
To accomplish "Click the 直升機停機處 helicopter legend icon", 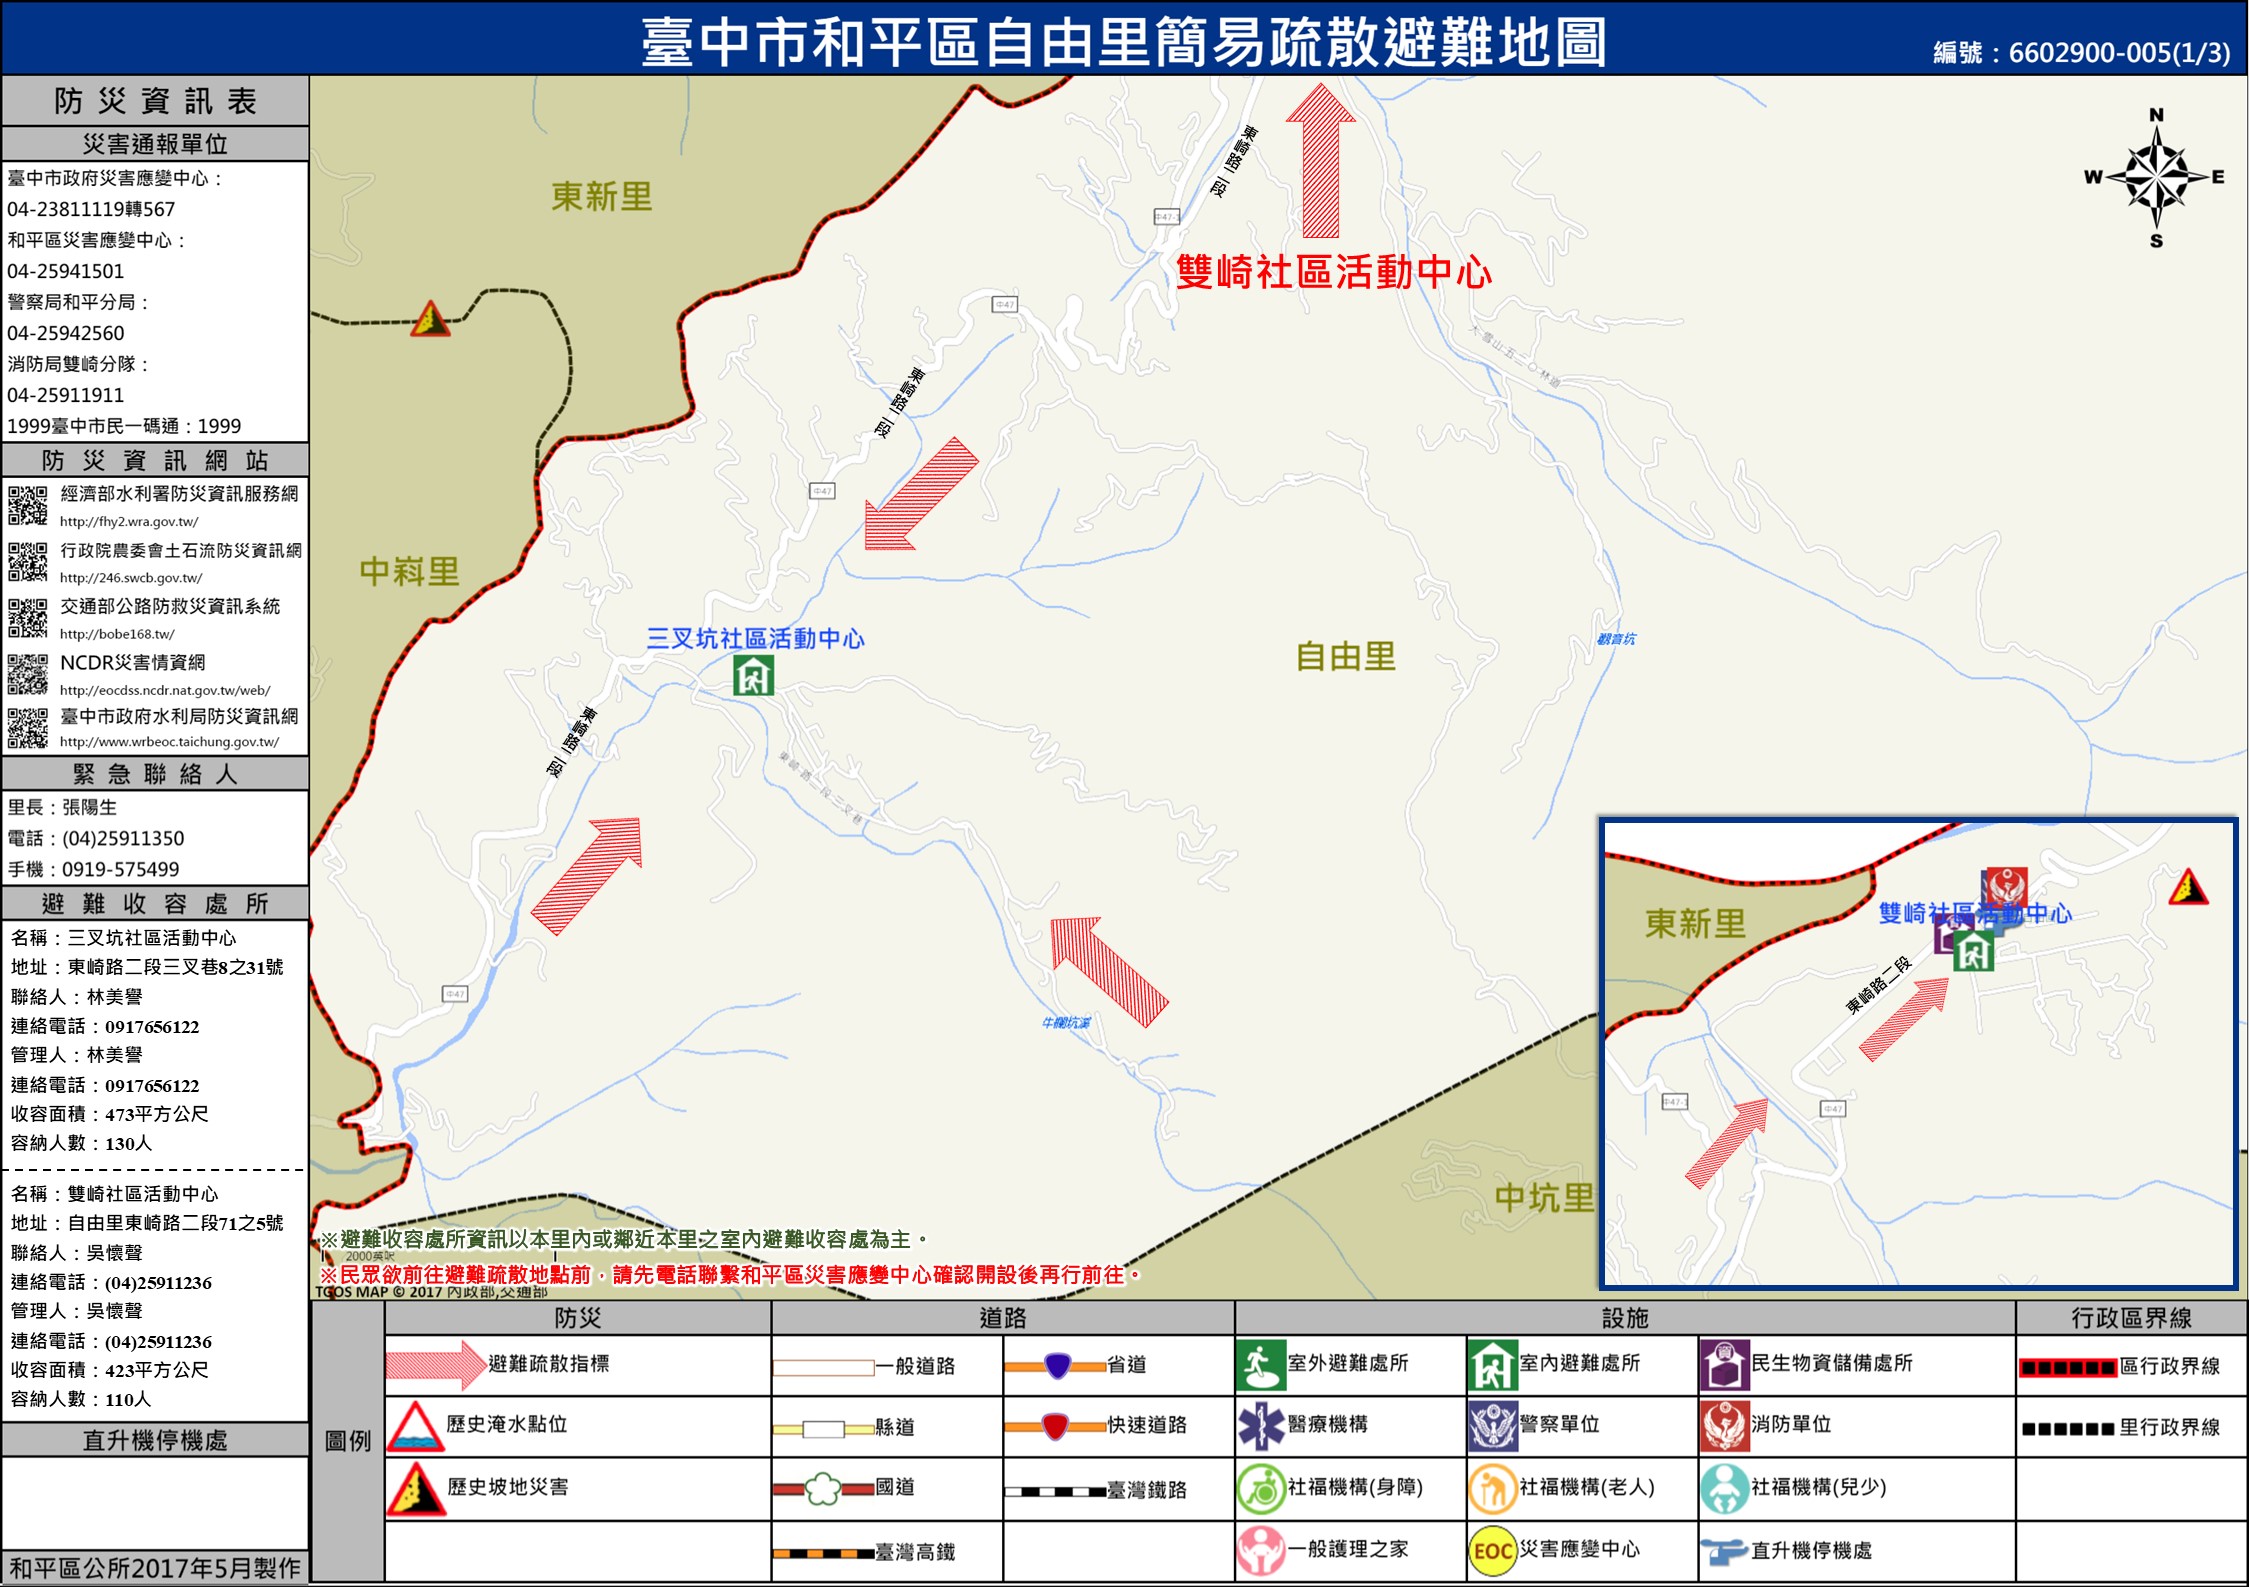I will click(x=1723, y=1551).
